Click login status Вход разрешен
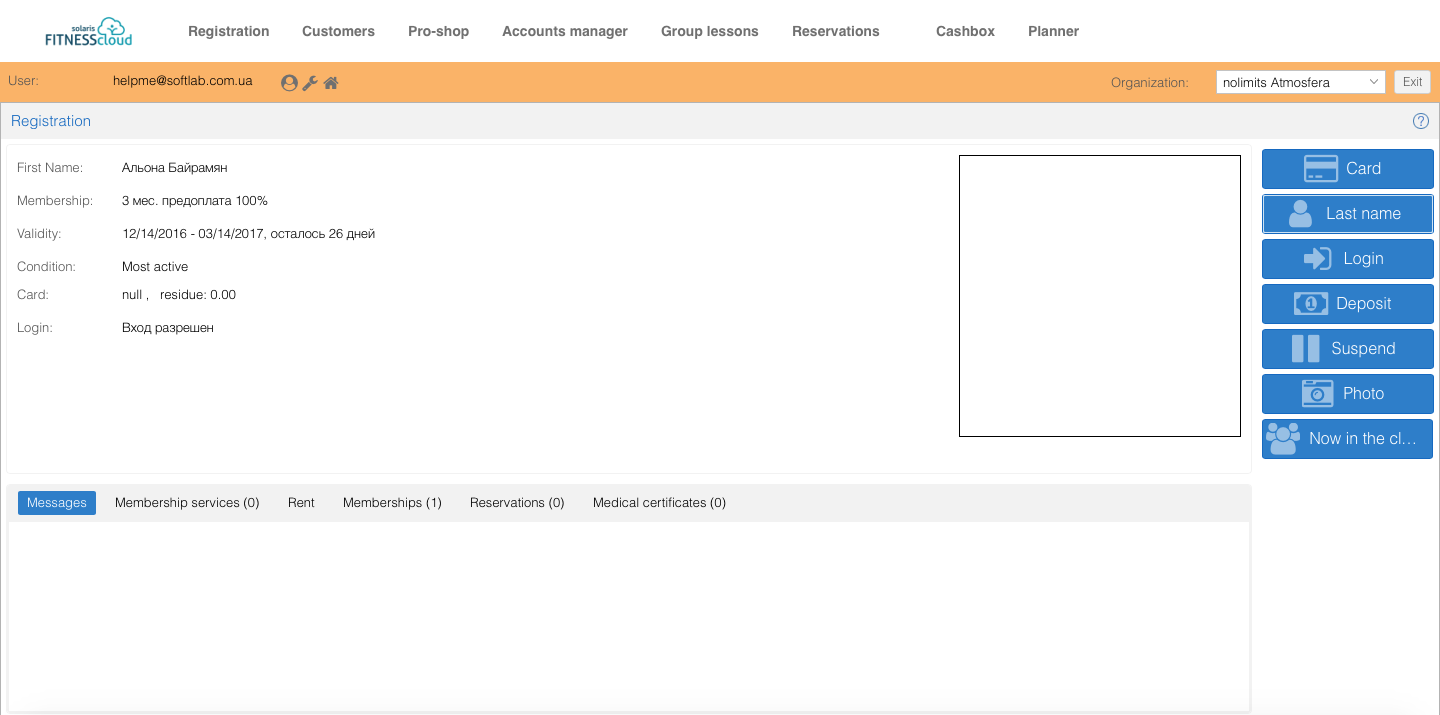Image resolution: width=1440 pixels, height=715 pixels. [168, 328]
